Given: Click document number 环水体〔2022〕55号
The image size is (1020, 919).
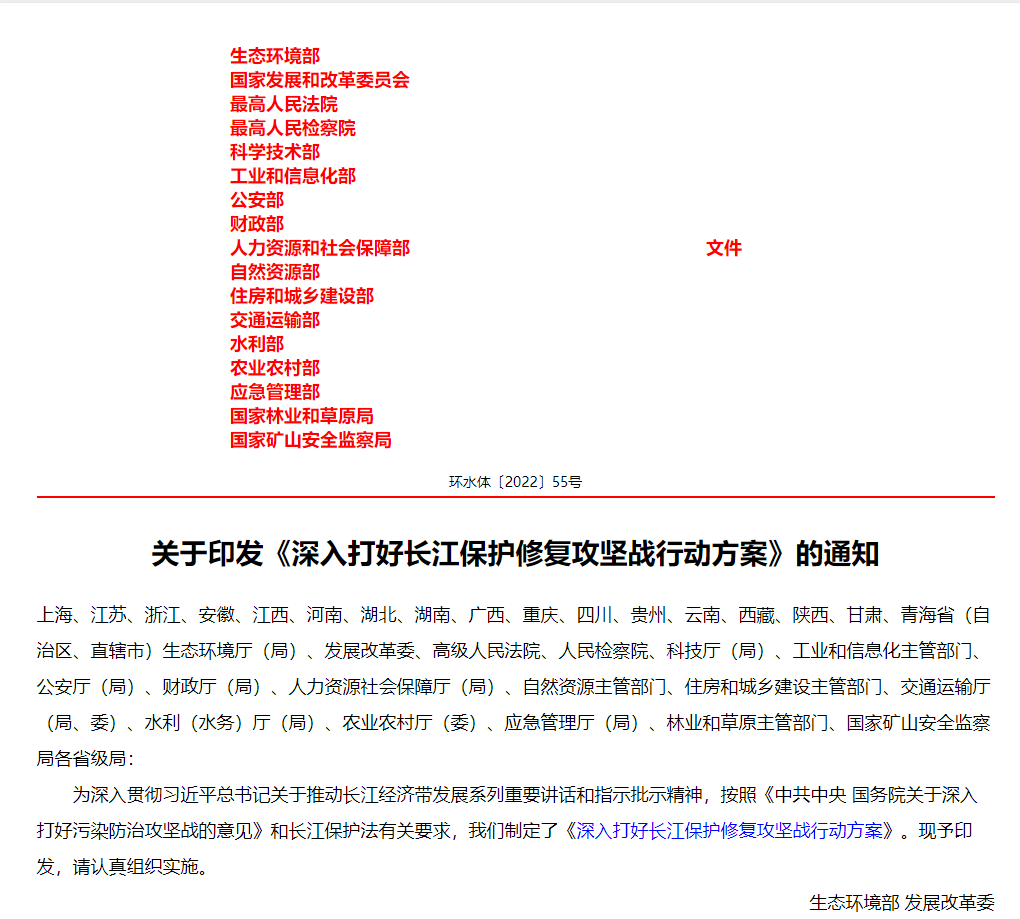Looking at the screenshot, I should [515, 482].
